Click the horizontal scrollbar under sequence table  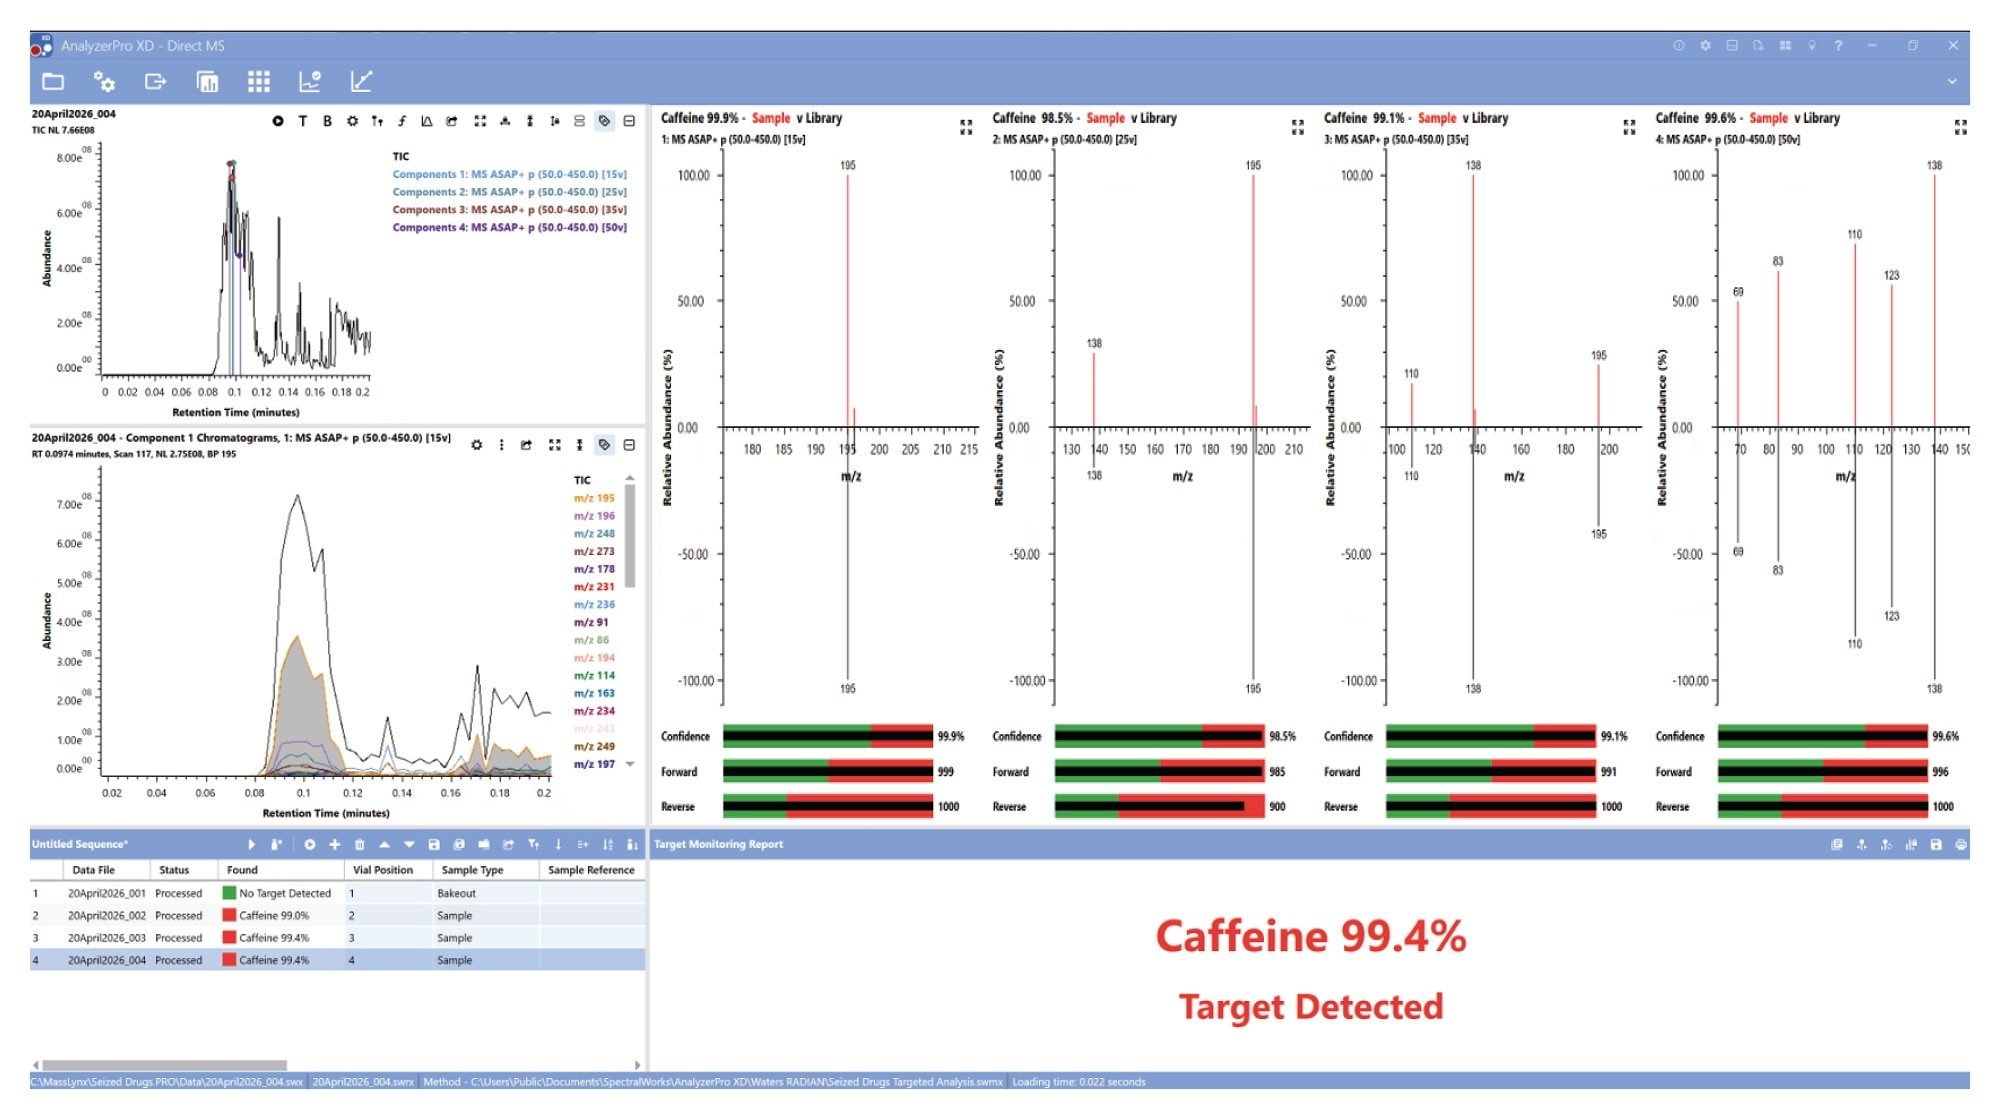click(x=164, y=1065)
